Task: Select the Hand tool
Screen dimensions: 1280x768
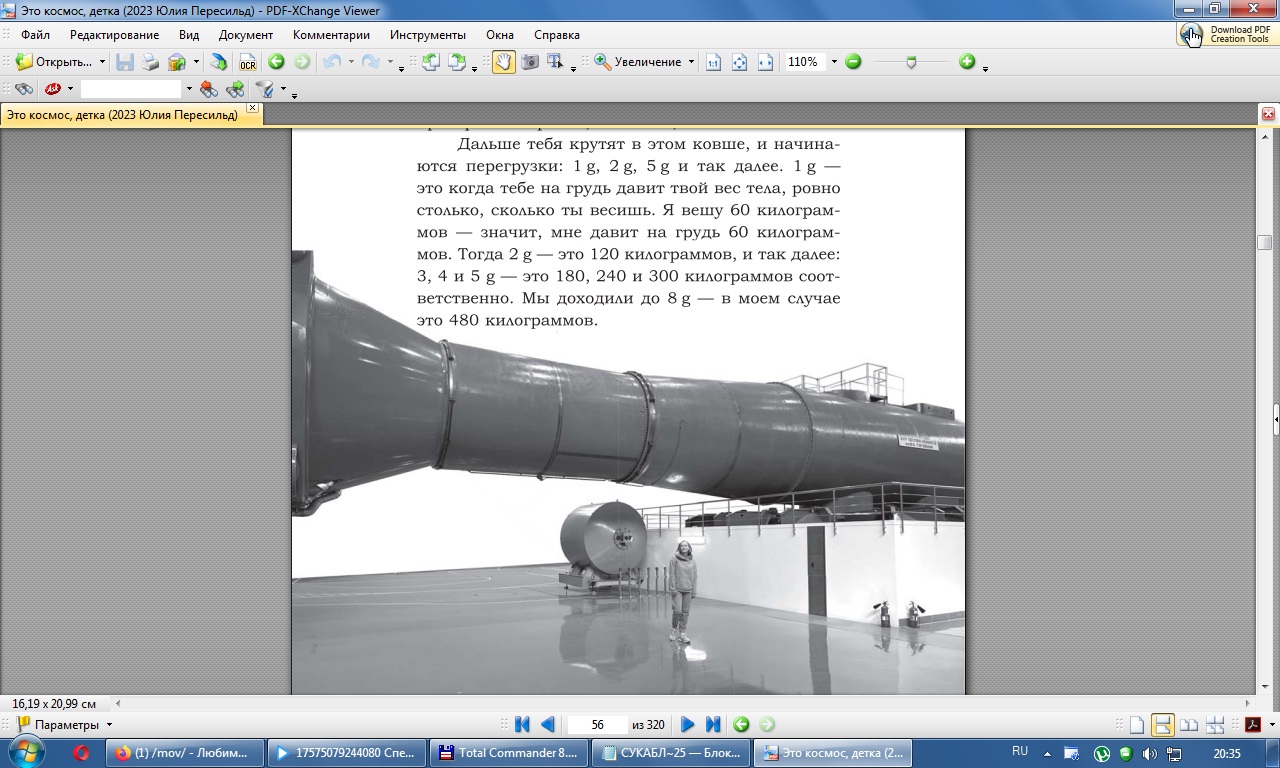Action: click(x=503, y=62)
